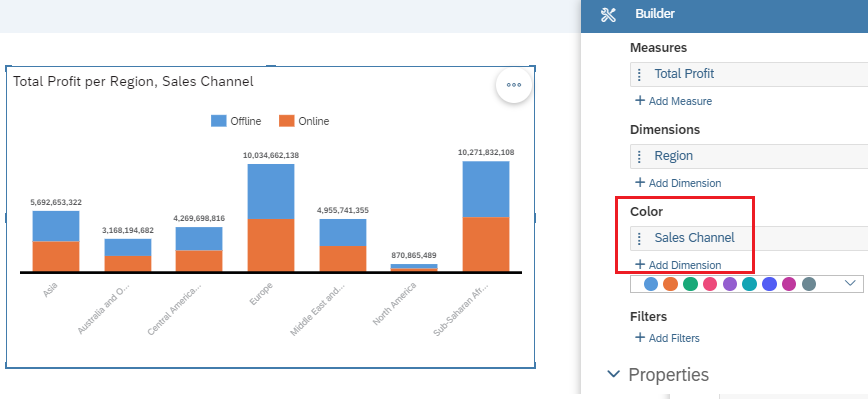Pick the teal palette swatch
Viewport: 868px width, 399px height.
[749, 284]
